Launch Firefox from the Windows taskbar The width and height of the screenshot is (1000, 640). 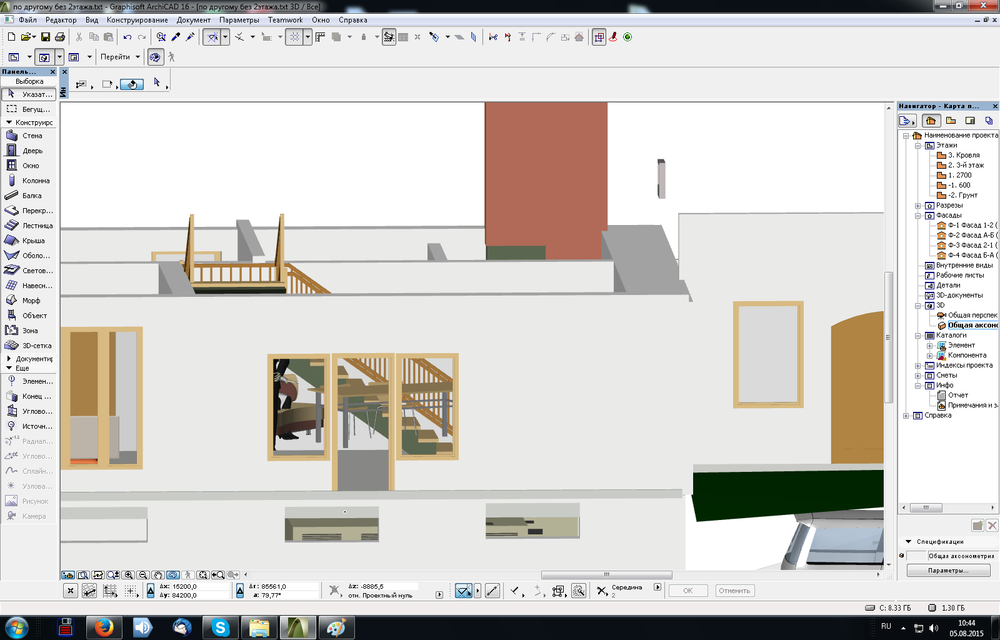[105, 627]
